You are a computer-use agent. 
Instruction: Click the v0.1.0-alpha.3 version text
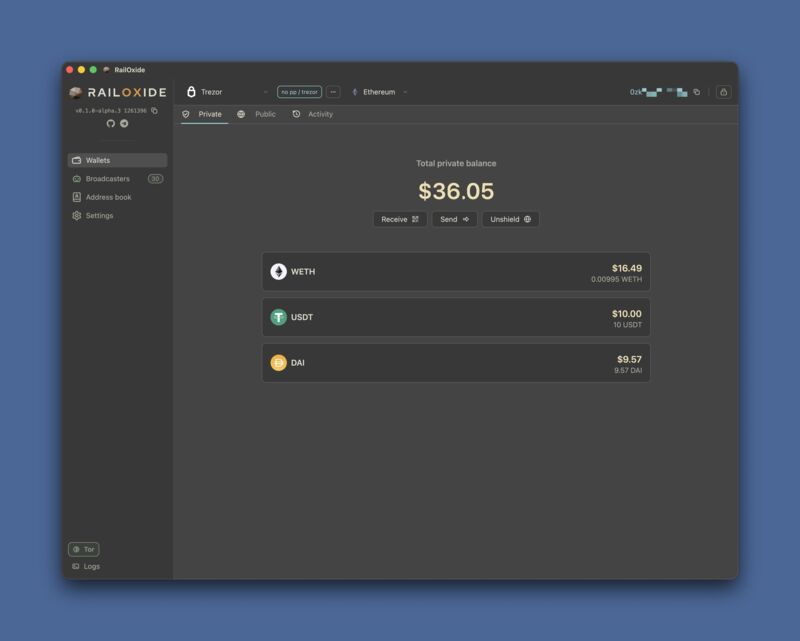[111, 110]
